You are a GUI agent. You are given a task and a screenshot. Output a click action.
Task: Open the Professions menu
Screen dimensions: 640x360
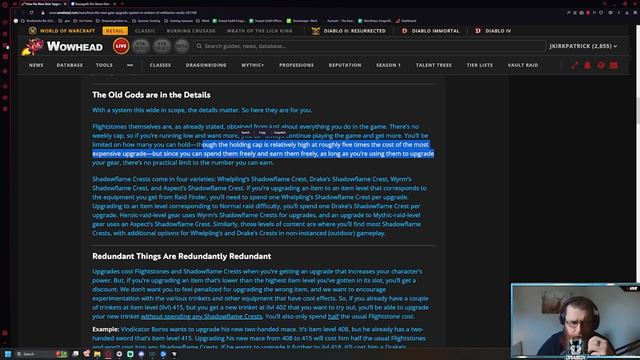296,65
